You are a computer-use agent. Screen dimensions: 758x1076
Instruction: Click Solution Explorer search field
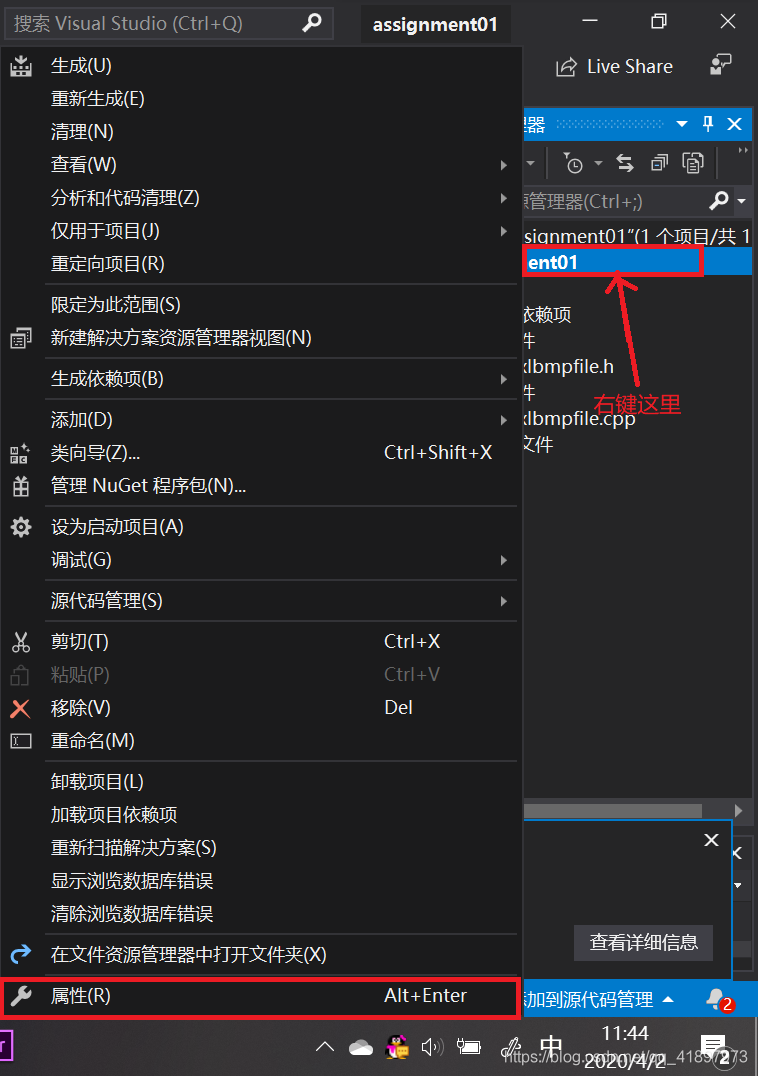[614, 201]
